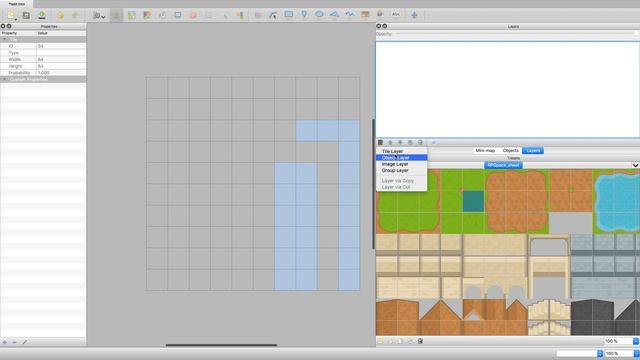The image size is (640, 360).
Task: Select the teal tile in the tileset
Action: point(473,201)
